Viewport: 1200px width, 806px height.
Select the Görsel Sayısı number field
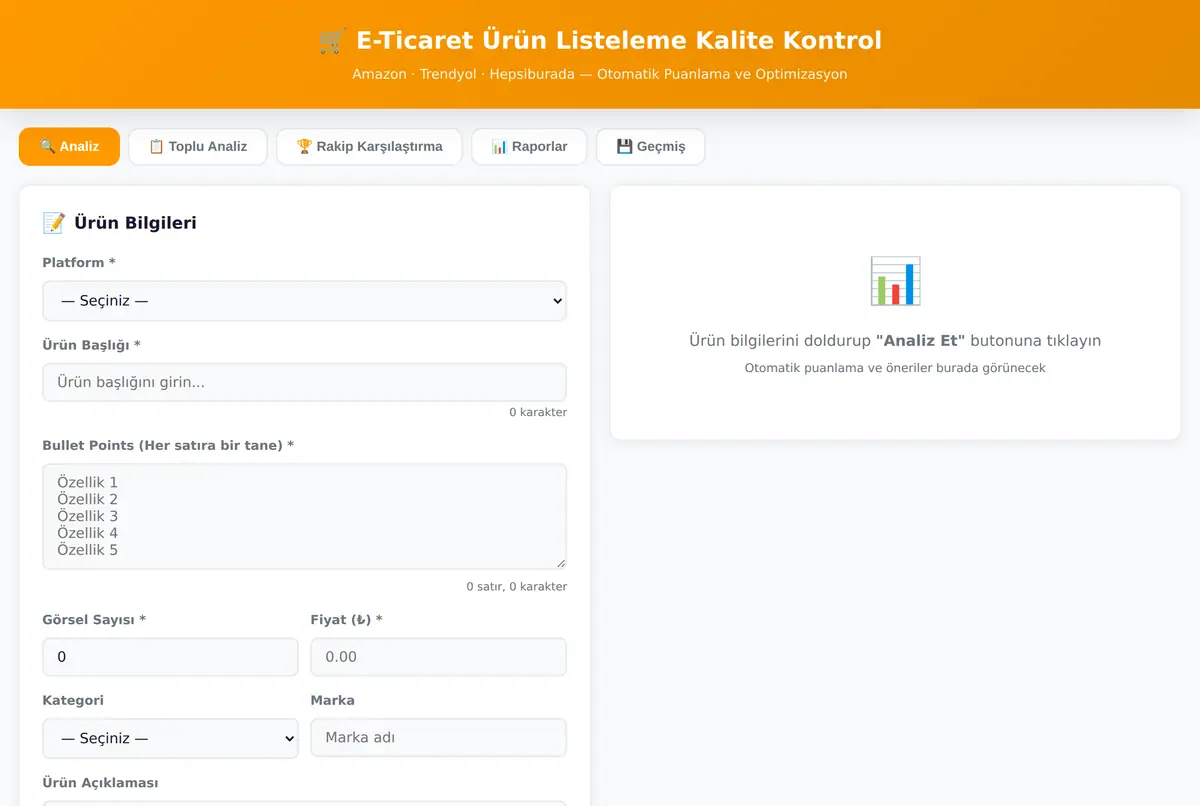170,657
